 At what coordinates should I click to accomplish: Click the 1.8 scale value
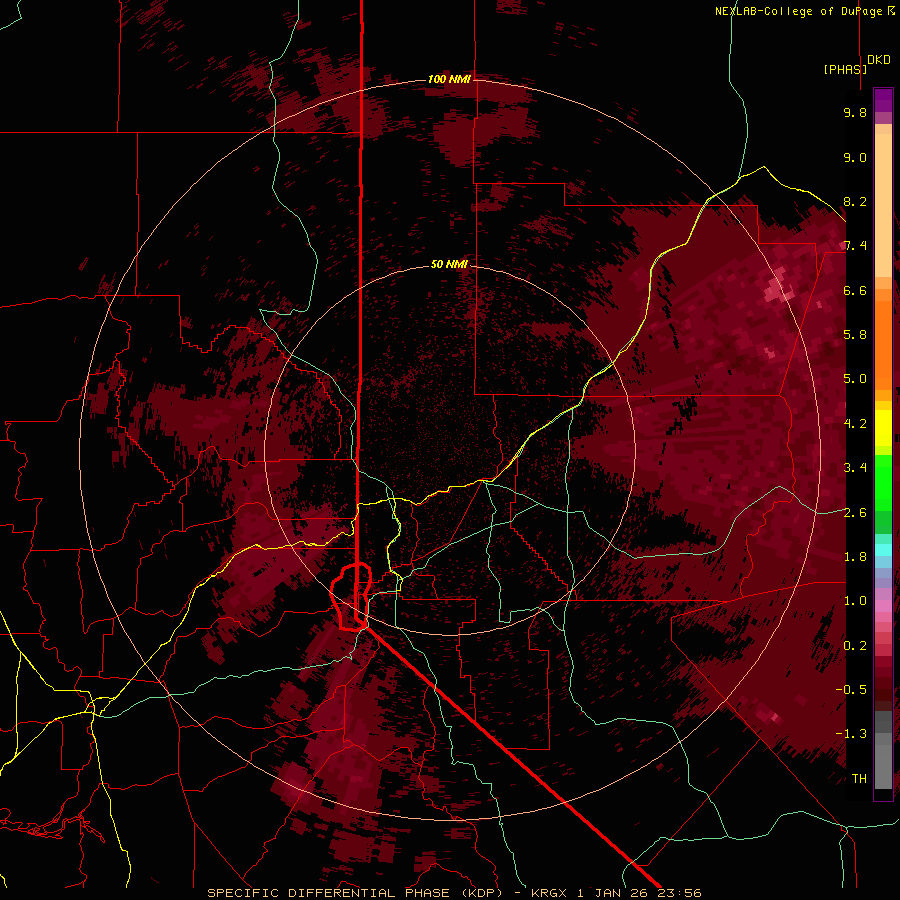coord(855,557)
